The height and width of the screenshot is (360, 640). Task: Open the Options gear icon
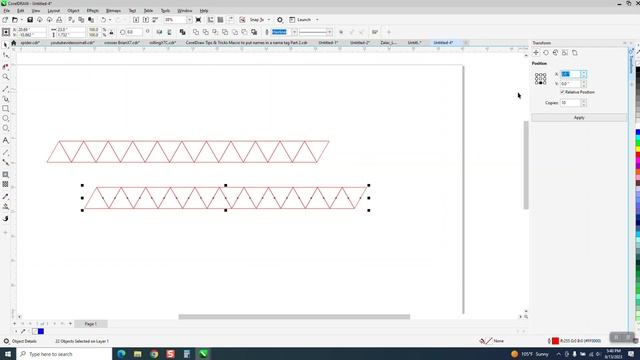(x=280, y=20)
